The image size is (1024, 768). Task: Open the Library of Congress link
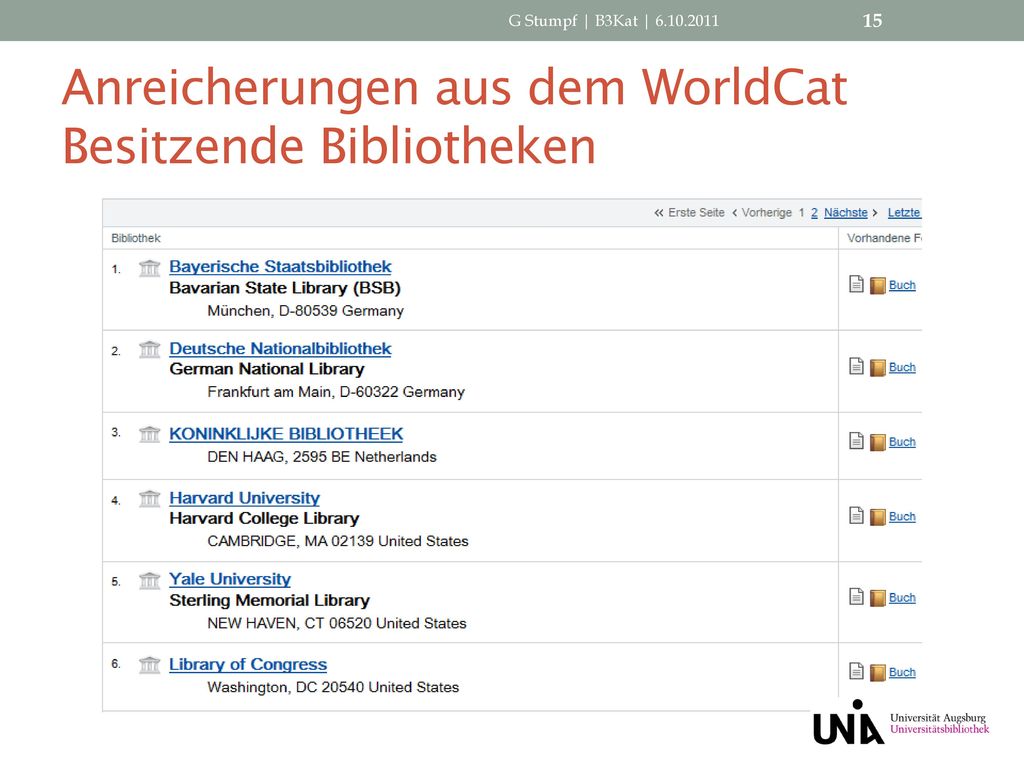click(x=248, y=664)
